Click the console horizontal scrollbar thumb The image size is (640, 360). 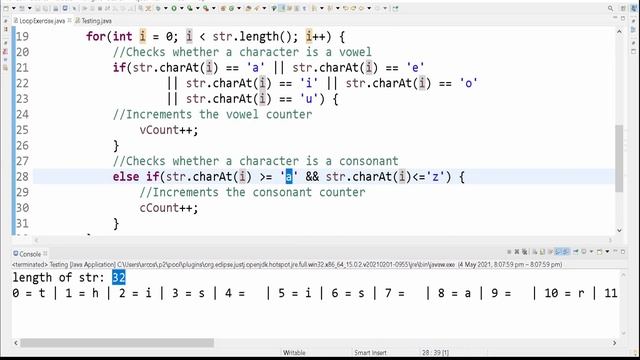[117, 343]
